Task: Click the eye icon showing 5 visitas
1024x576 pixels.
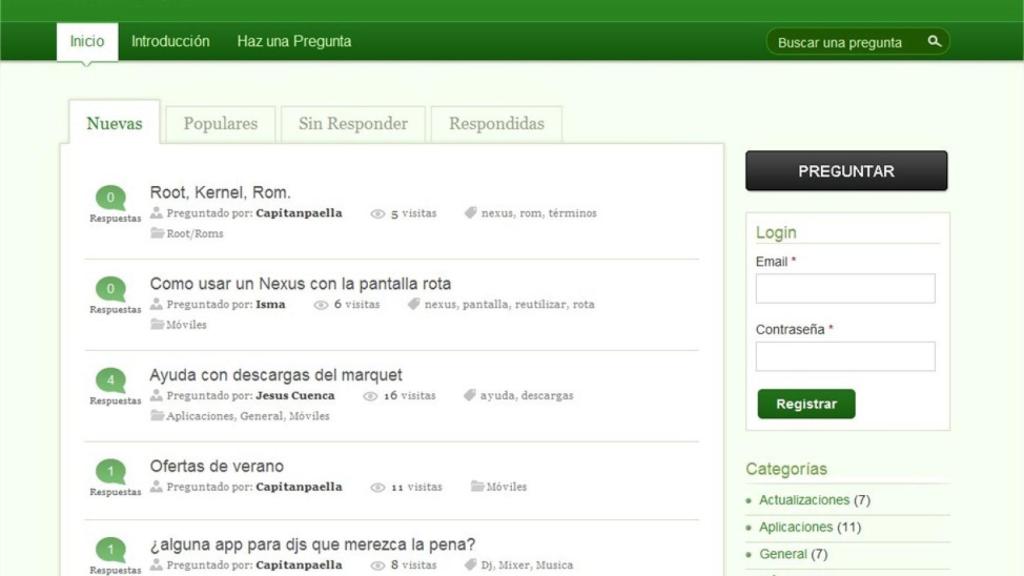Action: coord(377,213)
